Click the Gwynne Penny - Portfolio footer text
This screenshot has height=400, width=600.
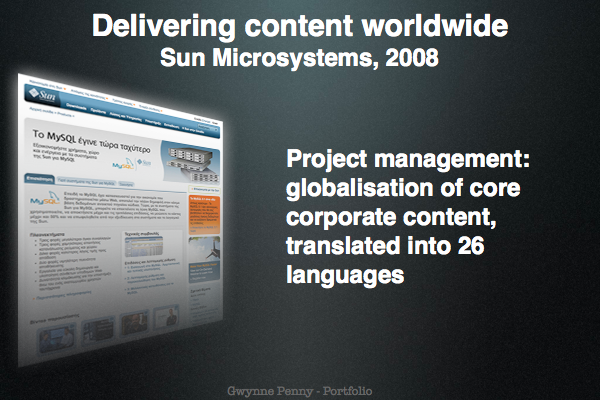pos(300,391)
